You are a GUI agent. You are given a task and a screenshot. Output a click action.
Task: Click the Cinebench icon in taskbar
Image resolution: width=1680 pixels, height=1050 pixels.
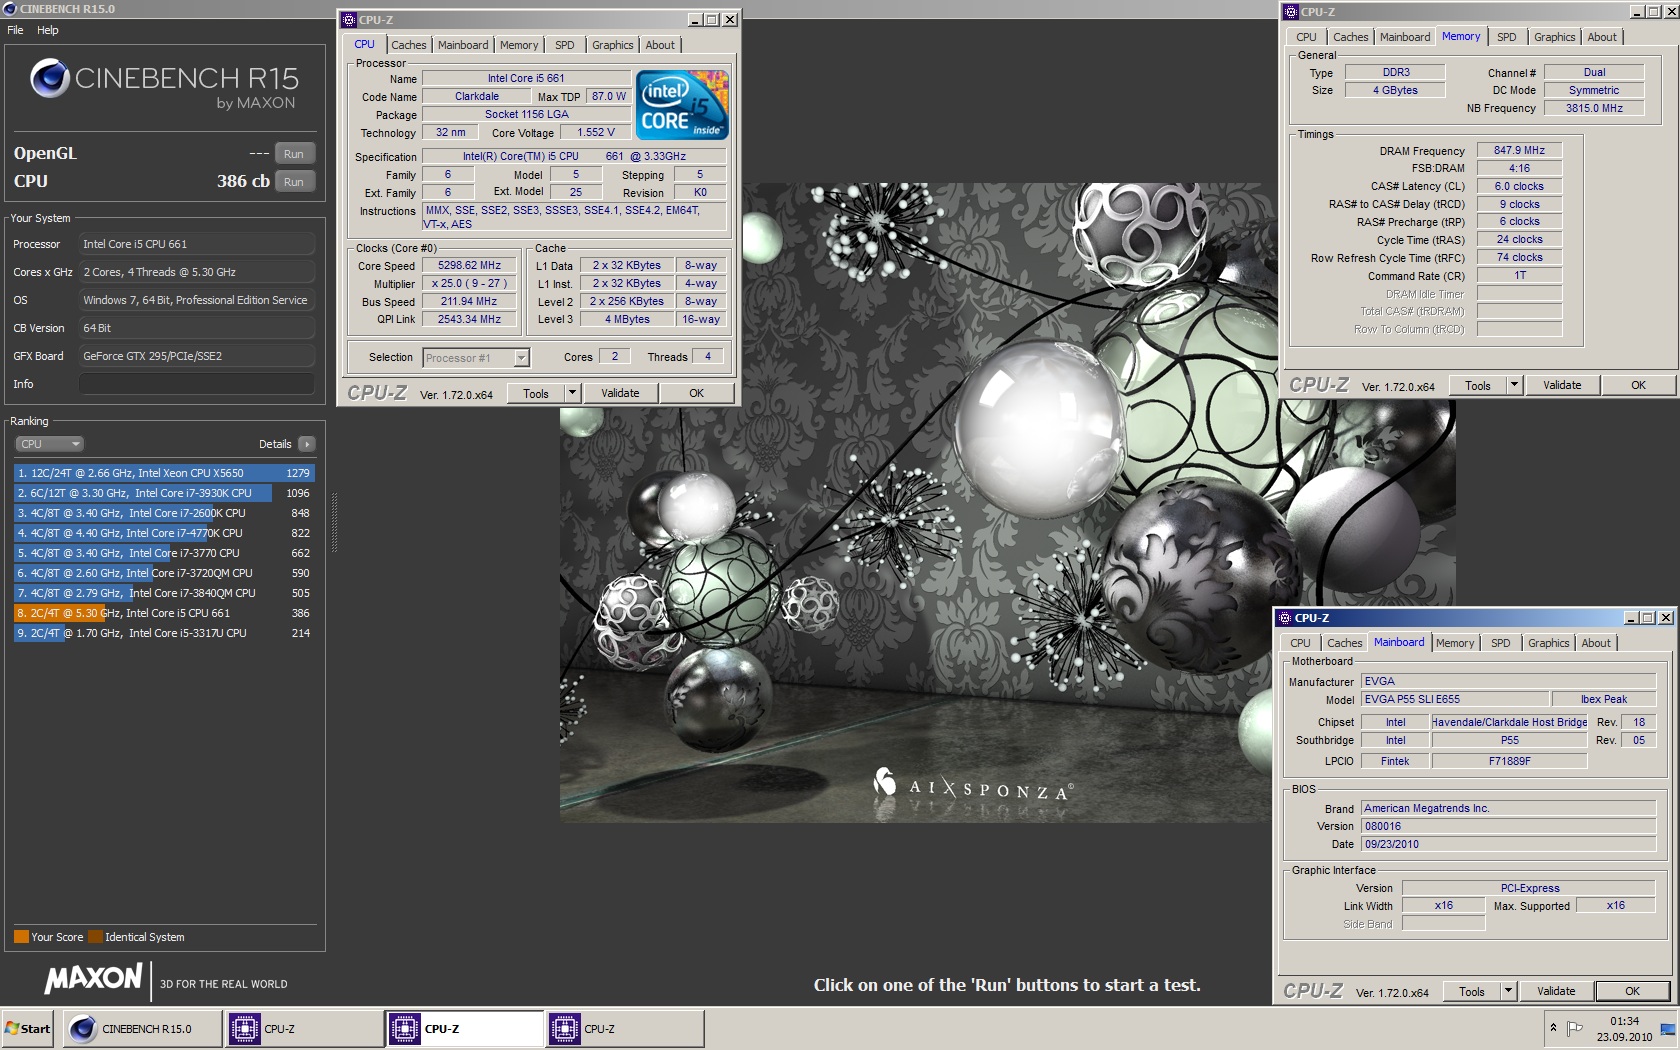pos(83,1028)
